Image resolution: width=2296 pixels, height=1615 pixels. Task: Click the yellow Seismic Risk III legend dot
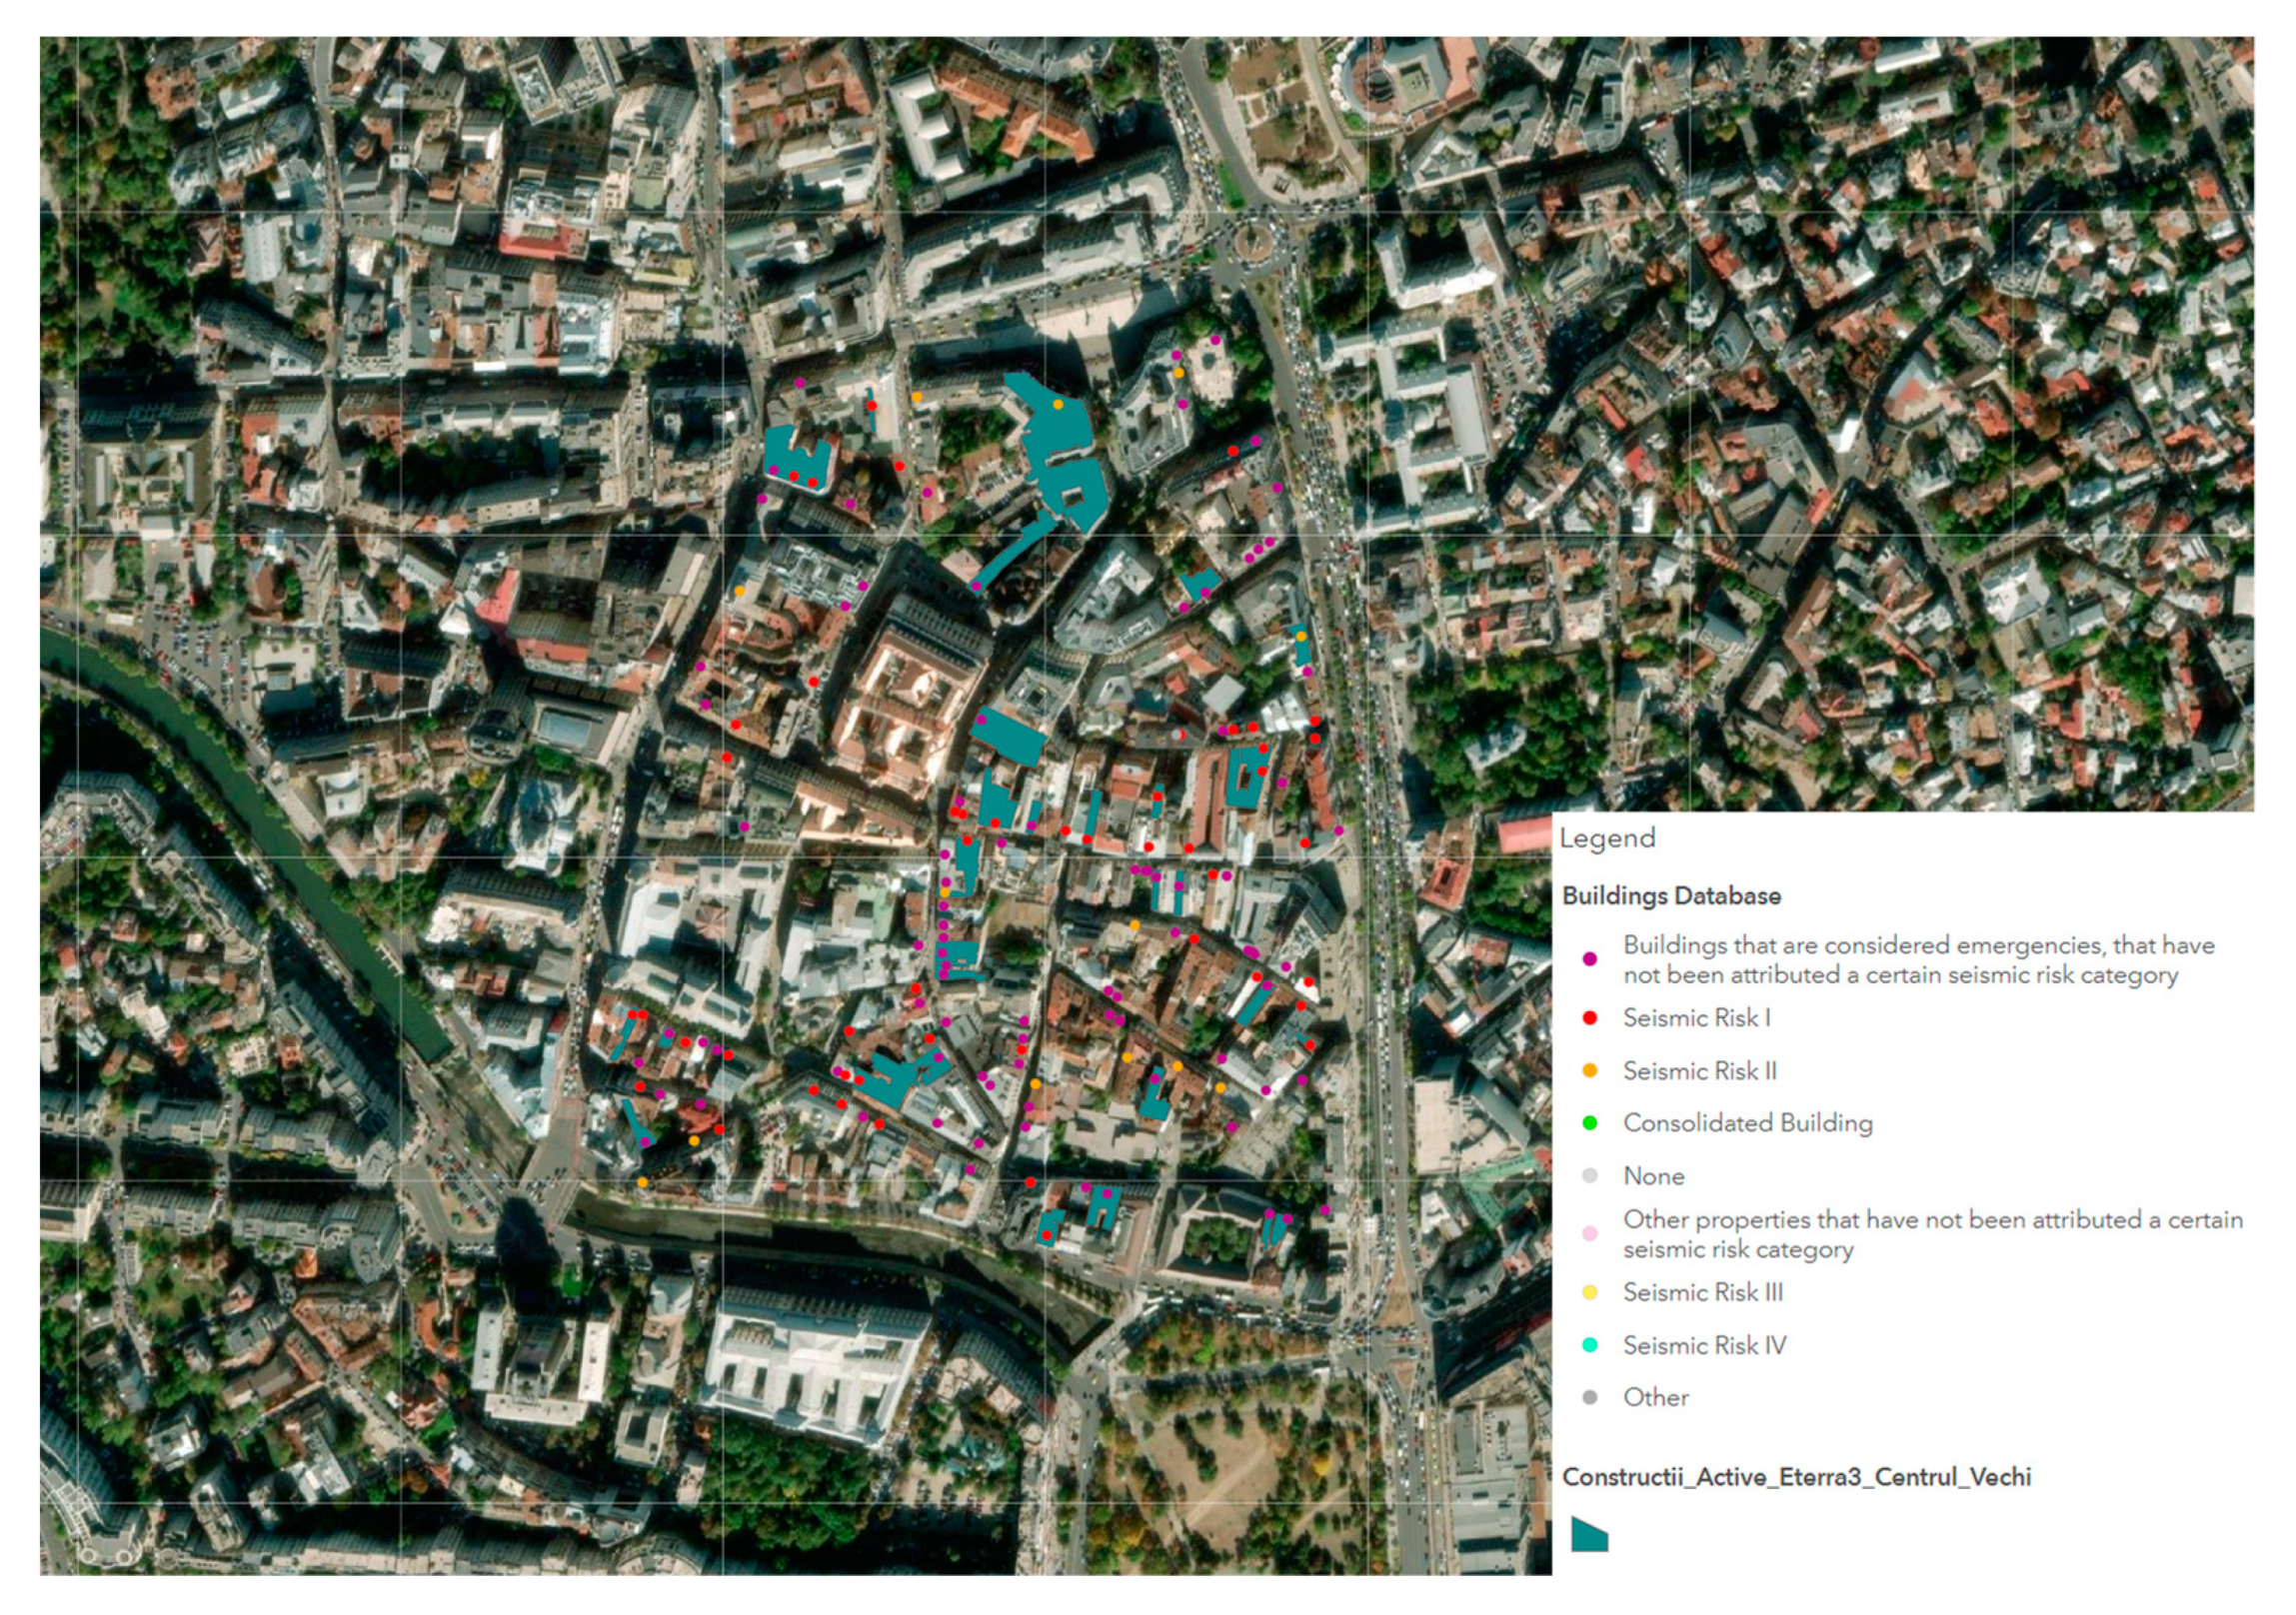[1590, 1292]
